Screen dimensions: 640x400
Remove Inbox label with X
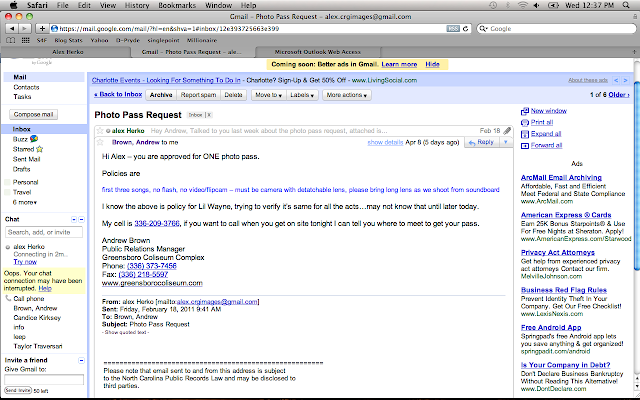(209, 115)
